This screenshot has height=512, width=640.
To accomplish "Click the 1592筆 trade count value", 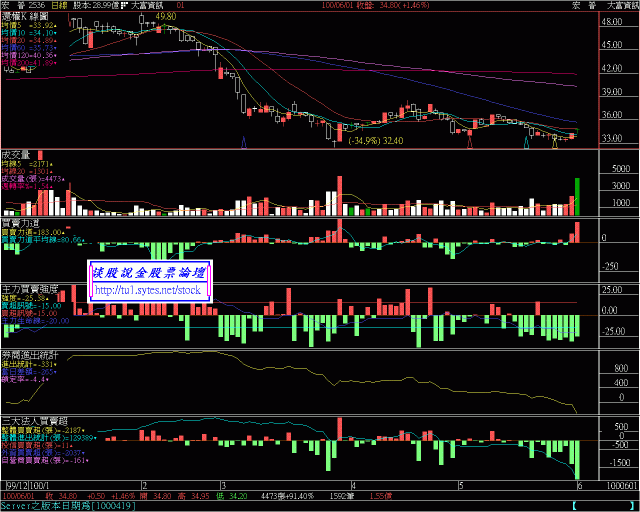I will (x=342, y=496).
